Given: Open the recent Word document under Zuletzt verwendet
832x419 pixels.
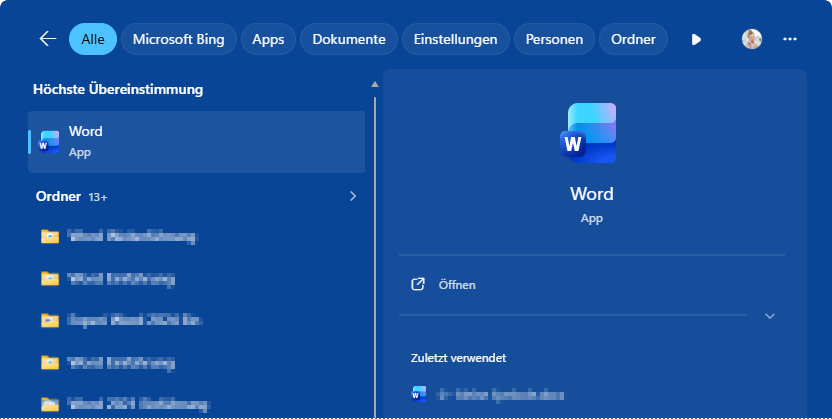Looking at the screenshot, I should tap(488, 394).
